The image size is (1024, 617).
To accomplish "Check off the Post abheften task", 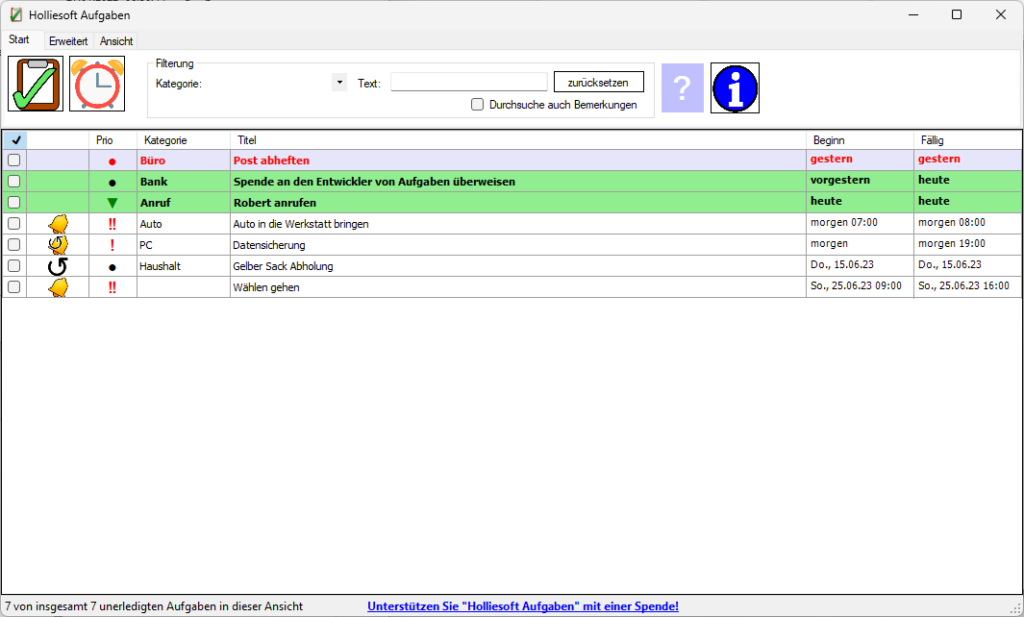I will point(14,160).
